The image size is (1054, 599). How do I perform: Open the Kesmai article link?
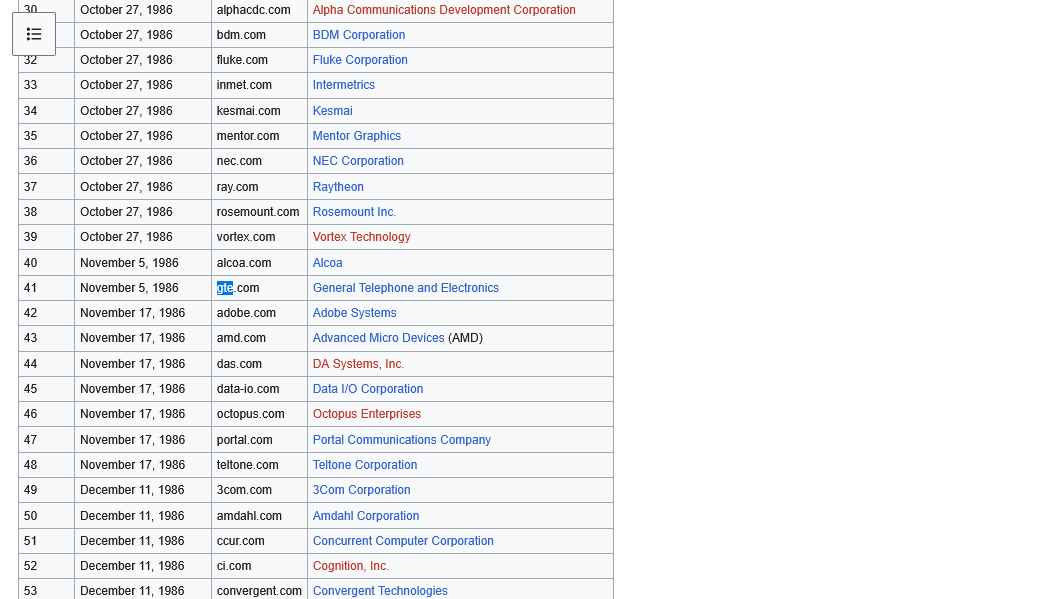pyautogui.click(x=332, y=111)
